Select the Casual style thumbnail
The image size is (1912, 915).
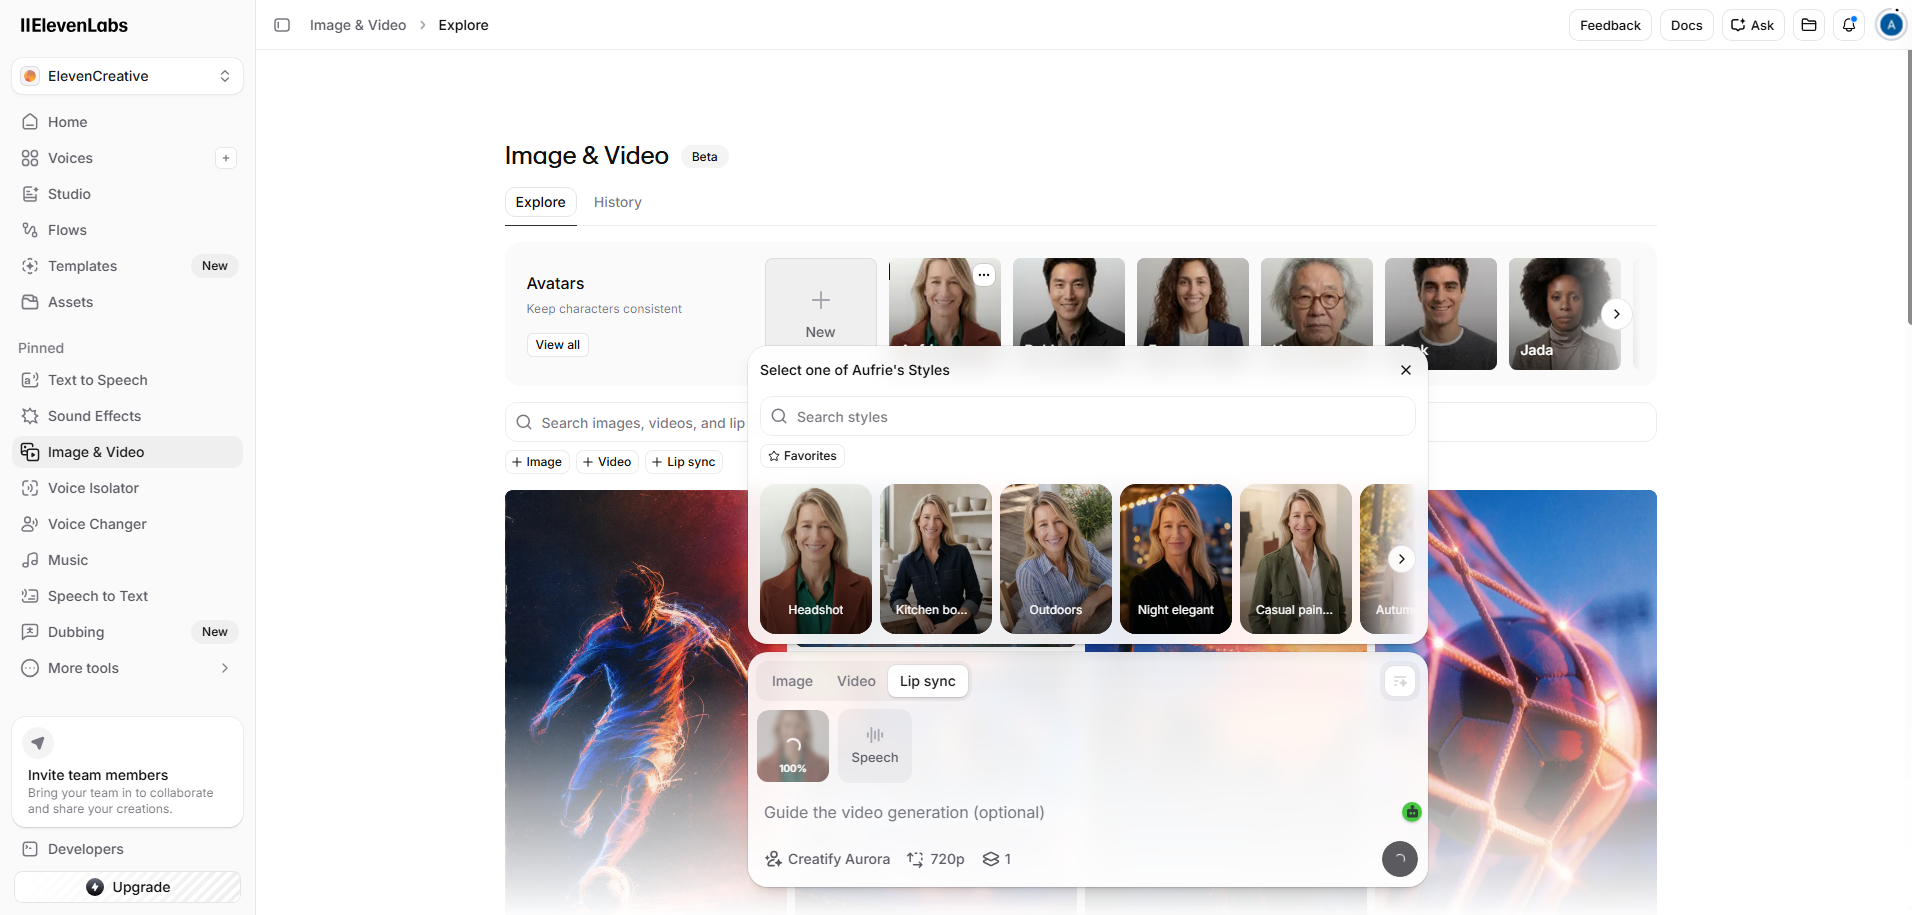click(x=1296, y=559)
